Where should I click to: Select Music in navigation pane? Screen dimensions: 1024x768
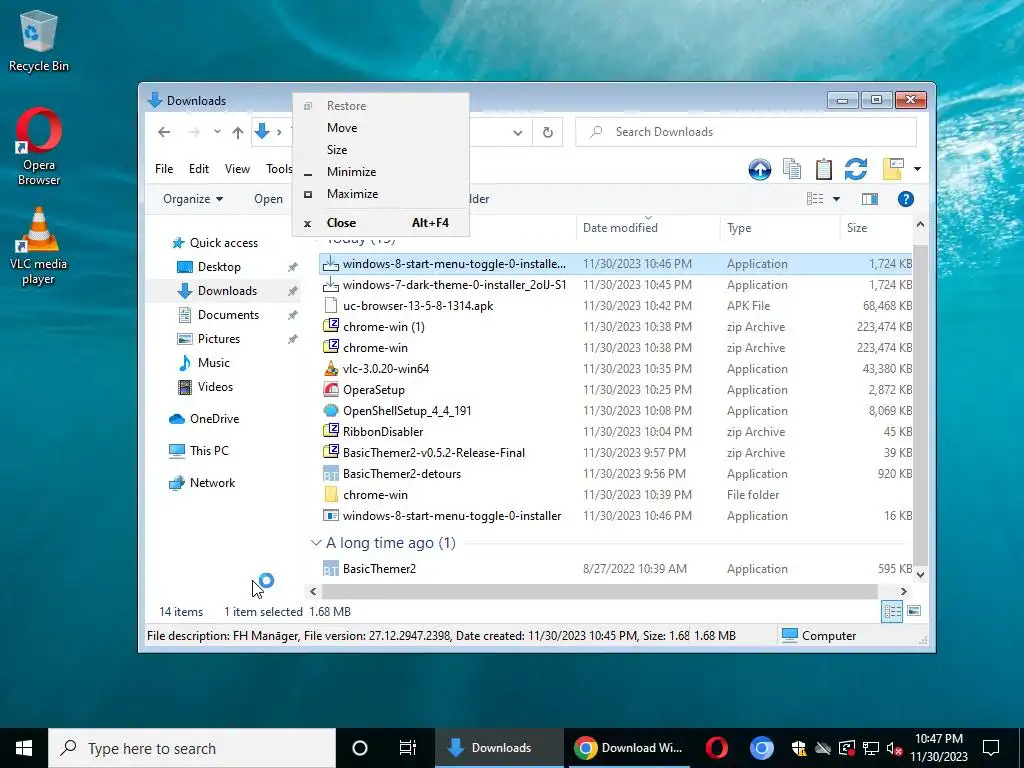(x=214, y=363)
